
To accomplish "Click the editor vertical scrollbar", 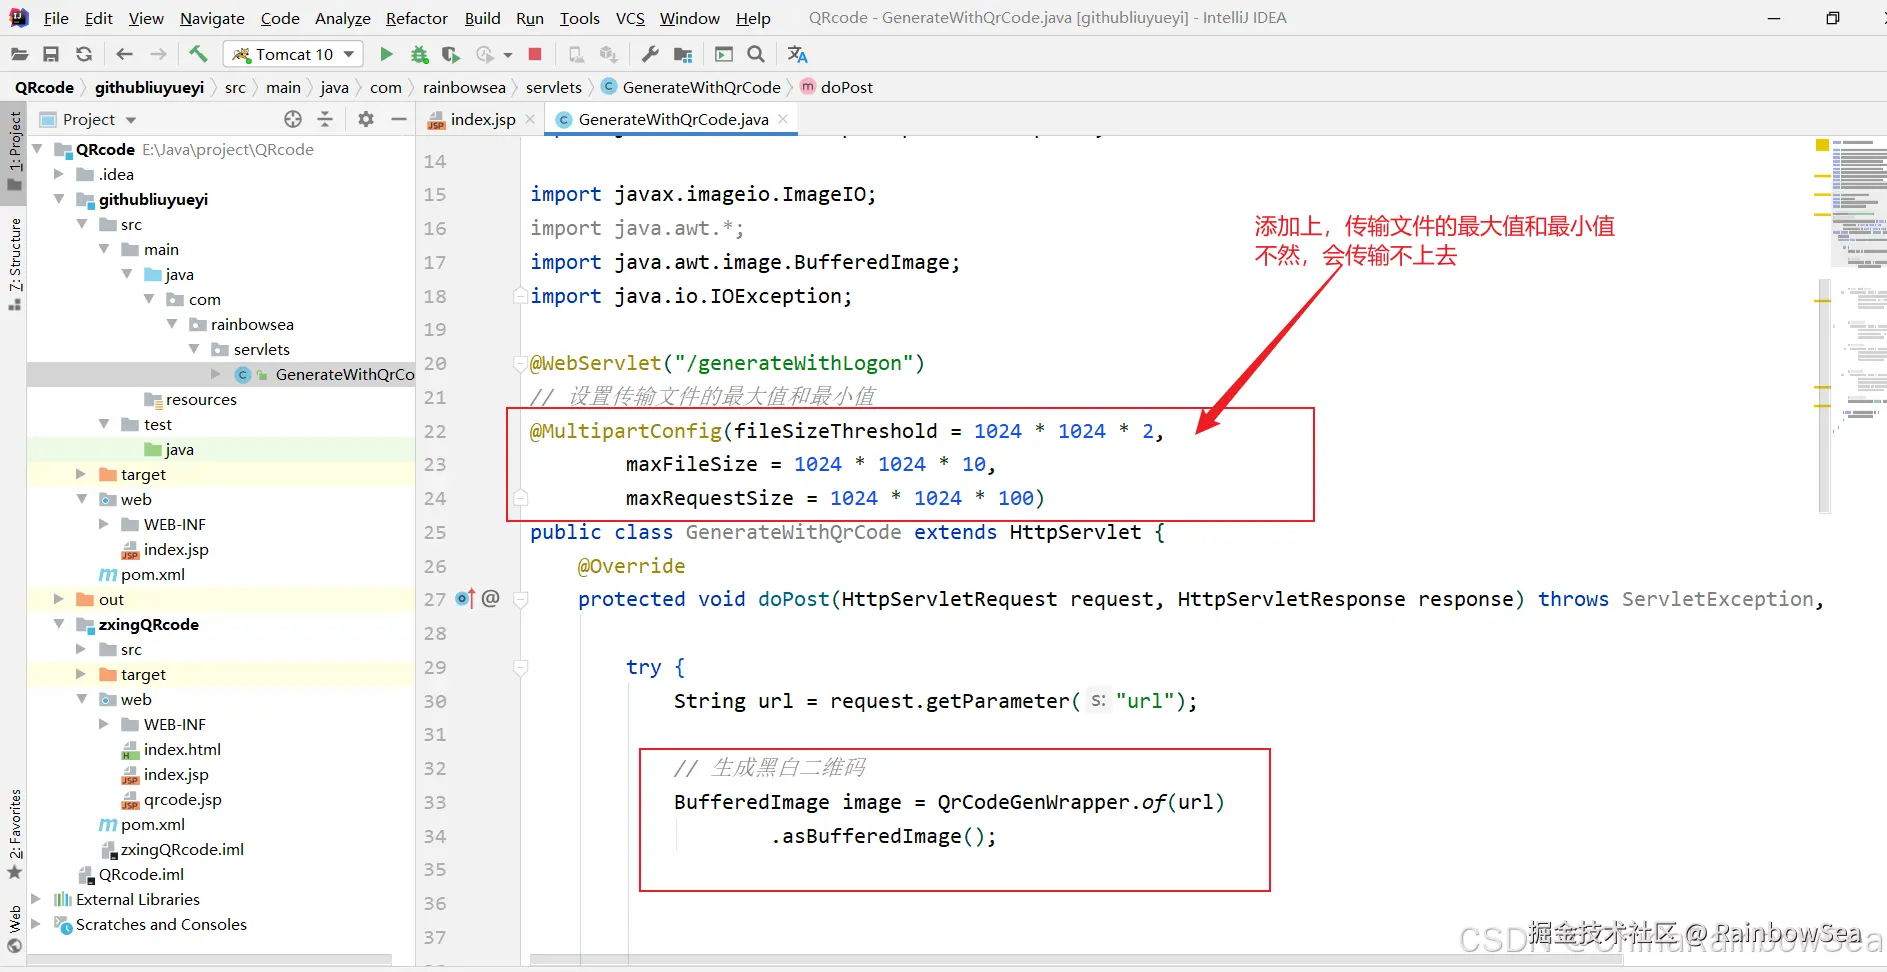I will click(x=1824, y=395).
